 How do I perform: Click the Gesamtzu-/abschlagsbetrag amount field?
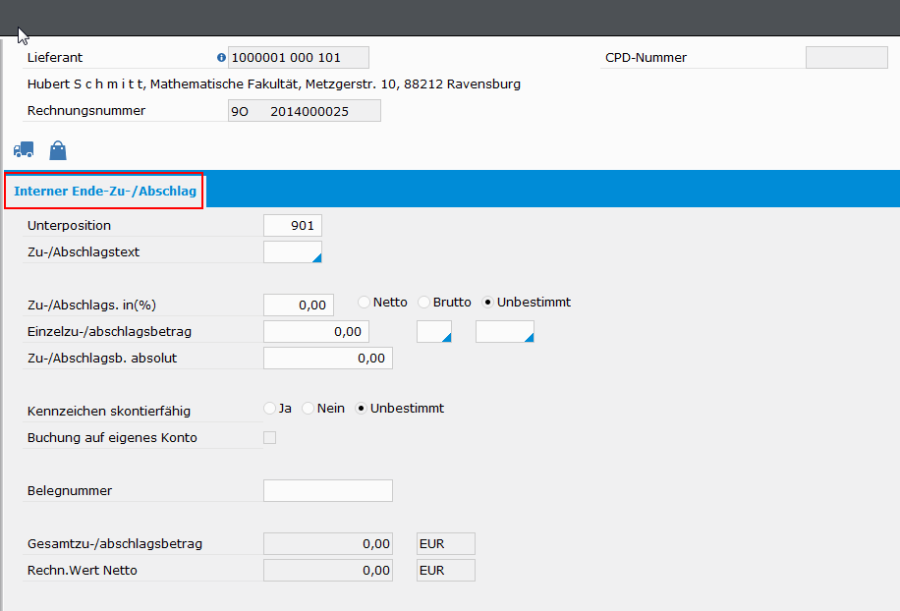(x=328, y=544)
